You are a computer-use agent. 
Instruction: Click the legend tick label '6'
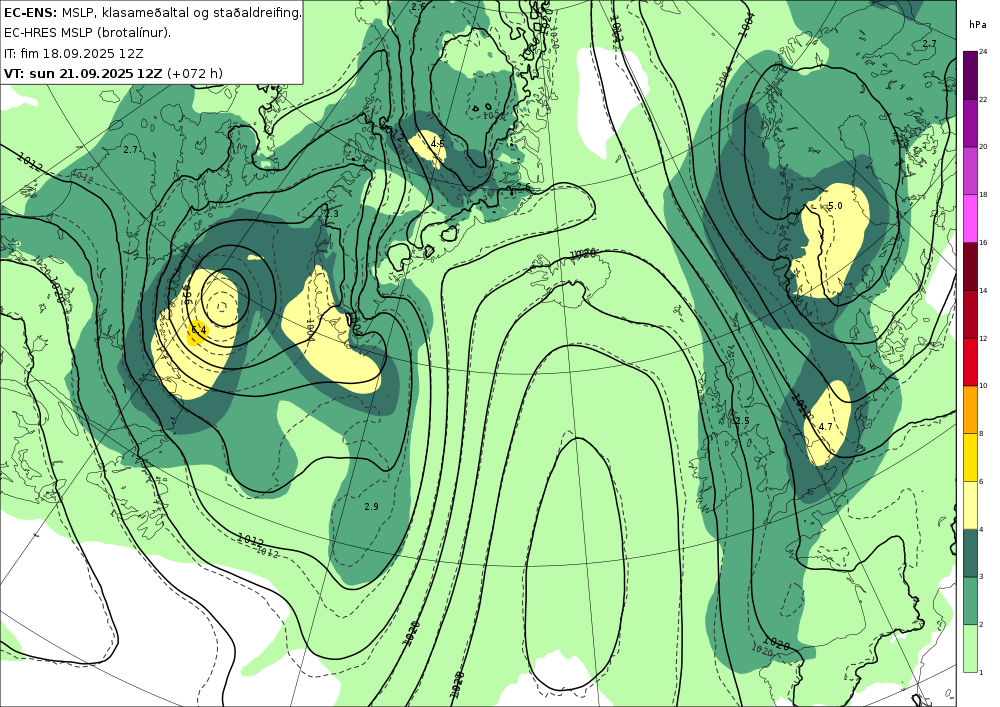[x=981, y=481]
